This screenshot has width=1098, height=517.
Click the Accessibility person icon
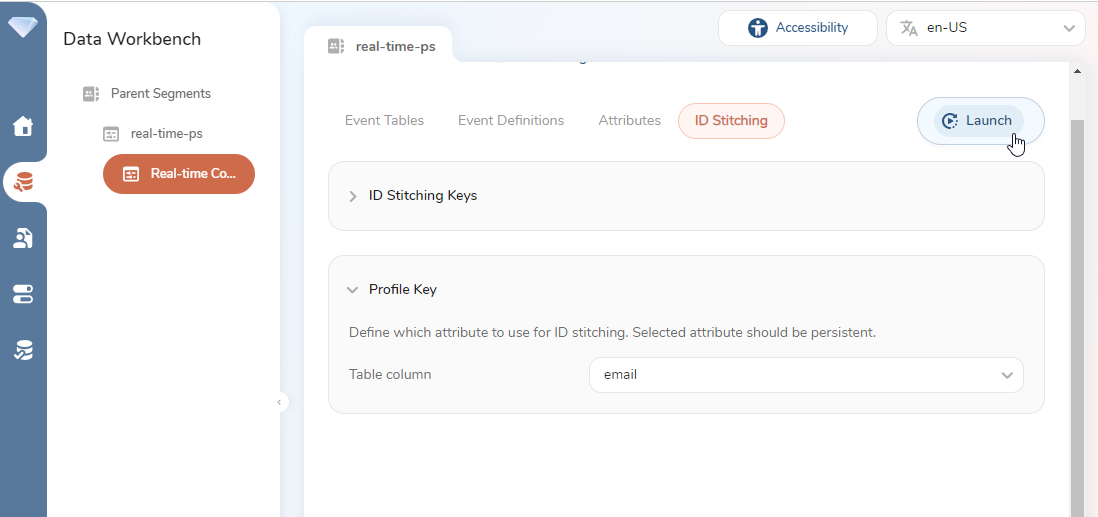coord(758,28)
